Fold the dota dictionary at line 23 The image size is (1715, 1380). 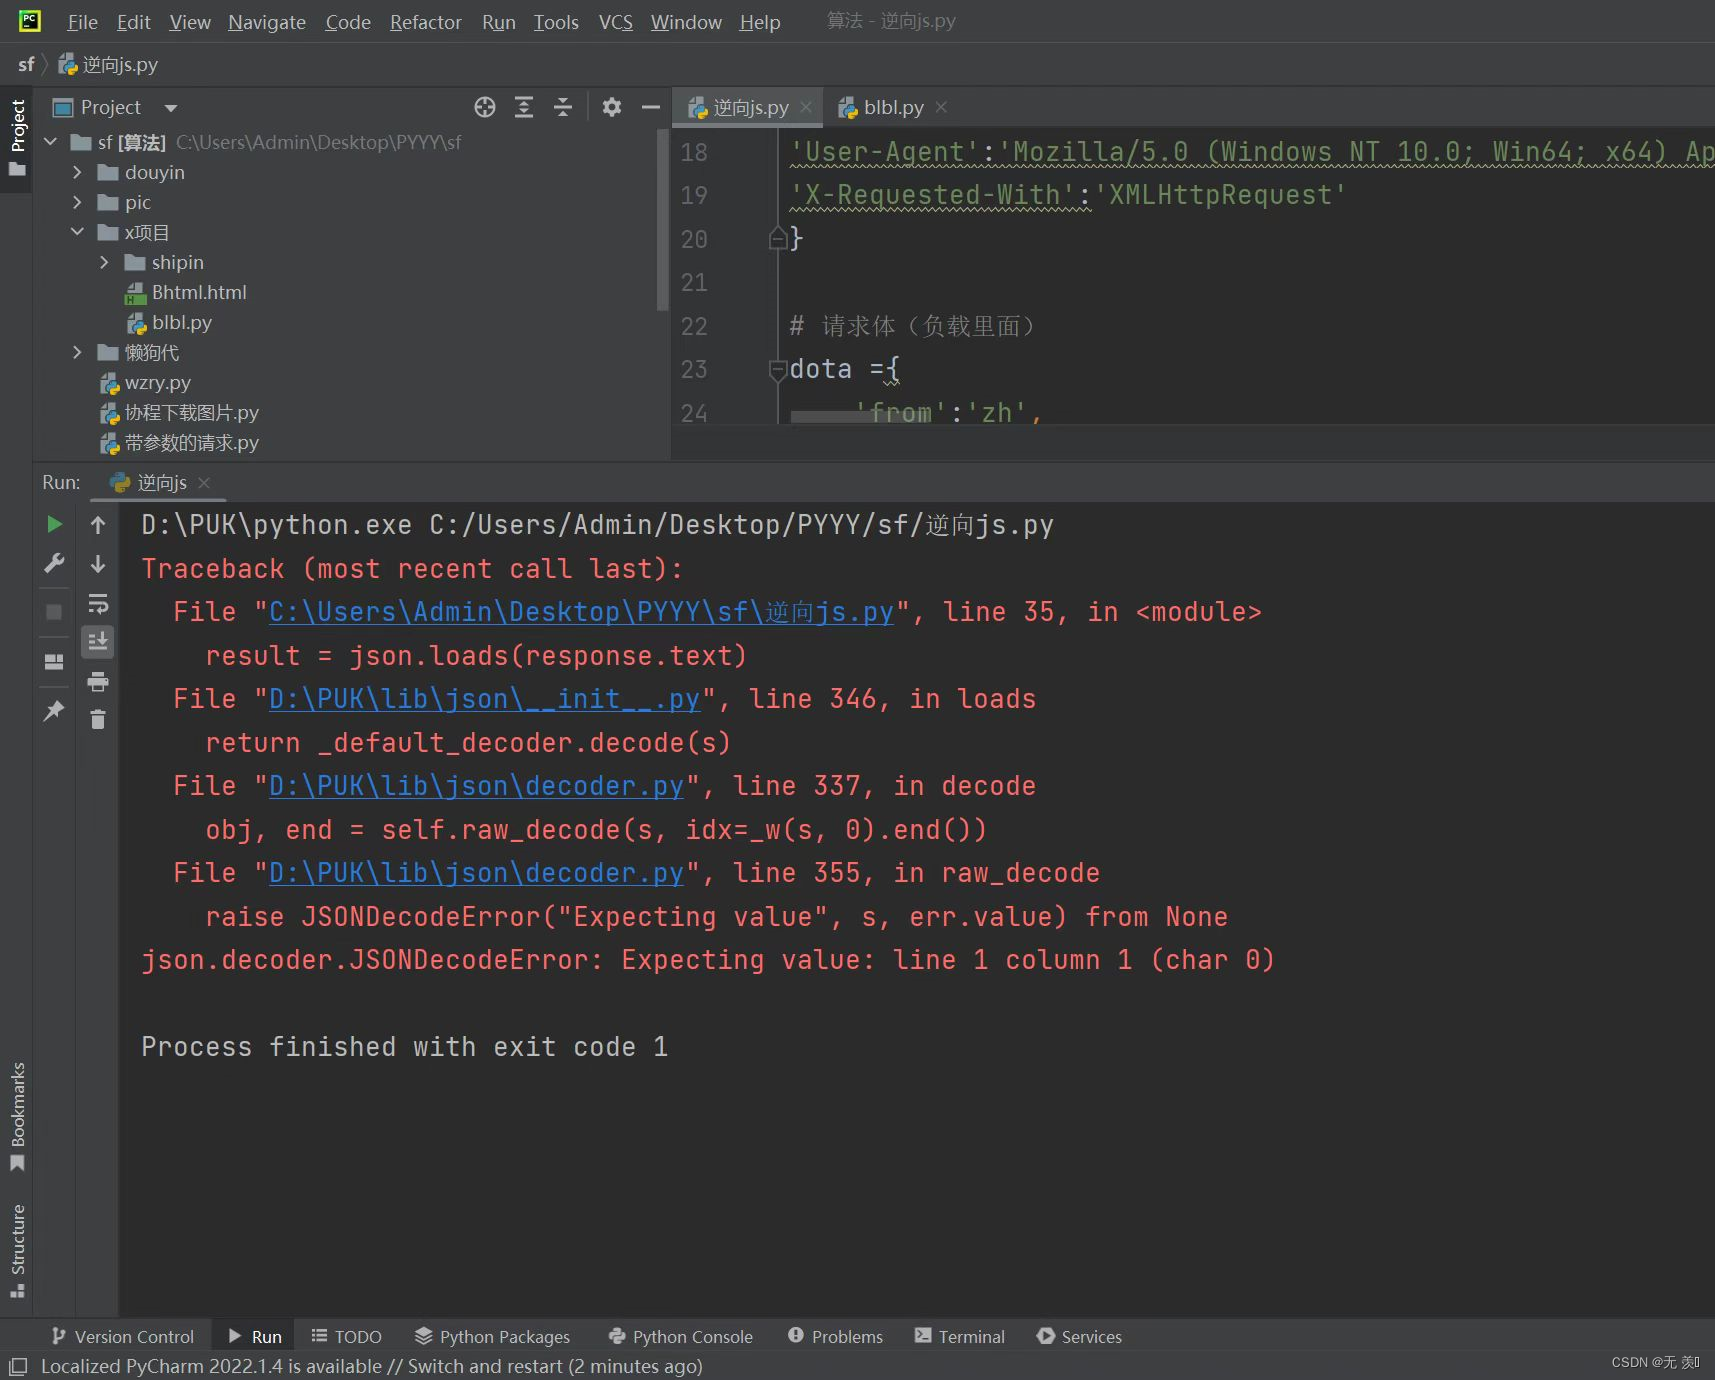pyautogui.click(x=778, y=369)
